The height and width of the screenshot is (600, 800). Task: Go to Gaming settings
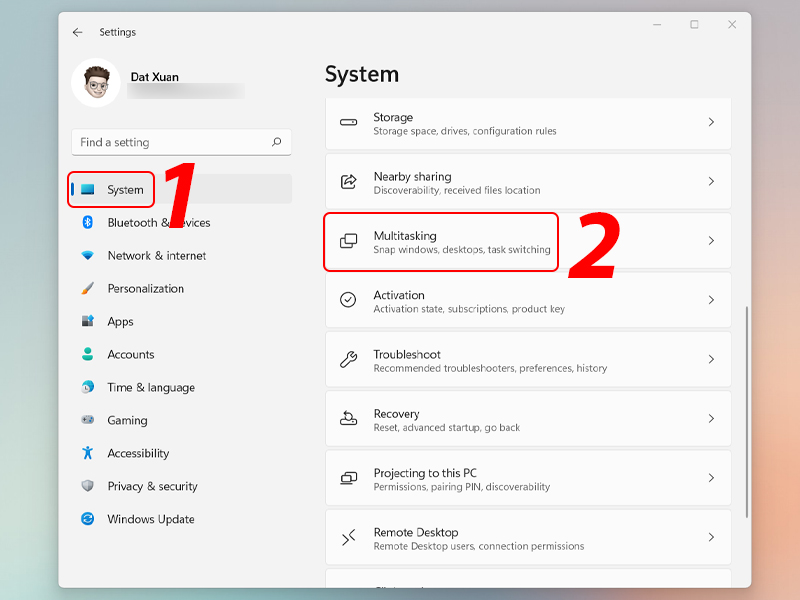(x=181, y=420)
